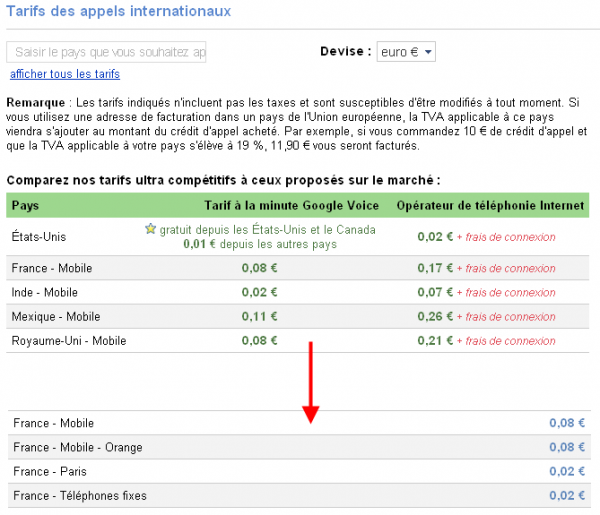Click the 0,07 € operator rate for Inde
Image resolution: width=600 pixels, height=515 pixels.
(435, 292)
